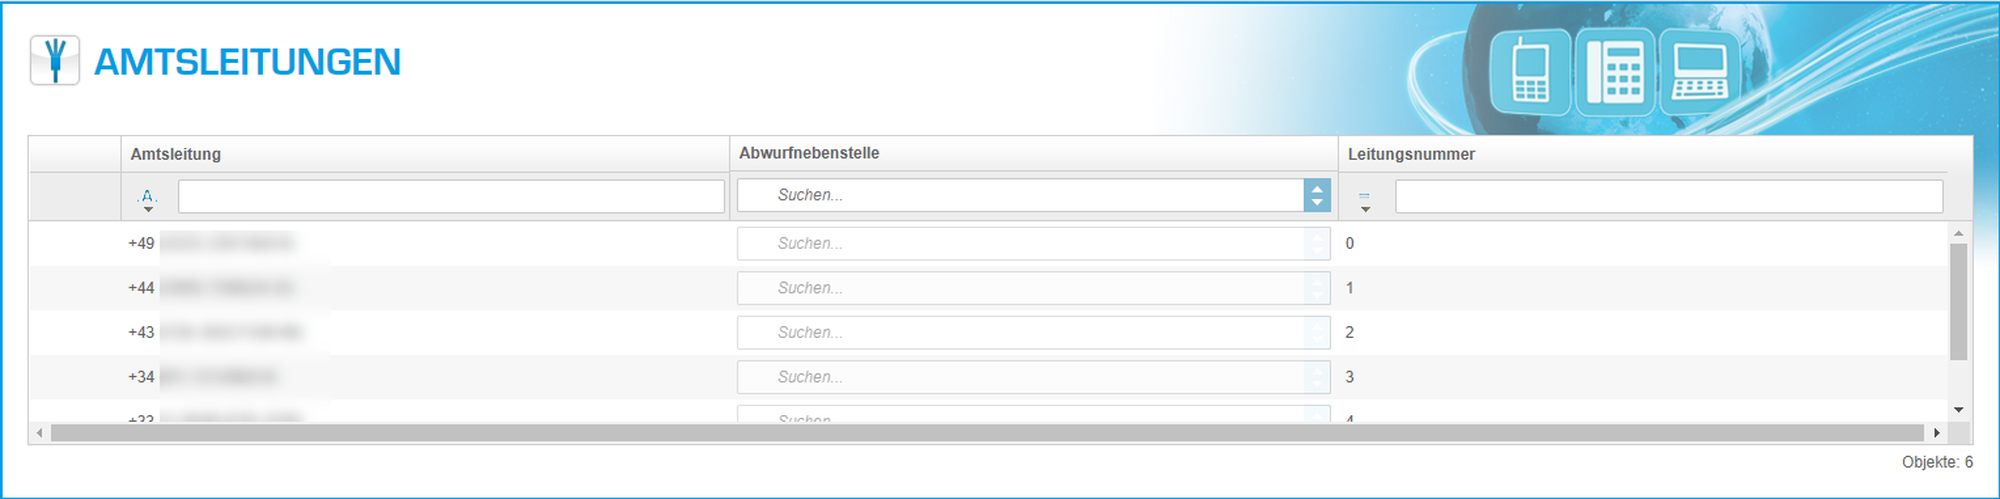The width and height of the screenshot is (2000, 499).
Task: Click the Amtsleitungen trunk line icon
Action: pos(55,61)
